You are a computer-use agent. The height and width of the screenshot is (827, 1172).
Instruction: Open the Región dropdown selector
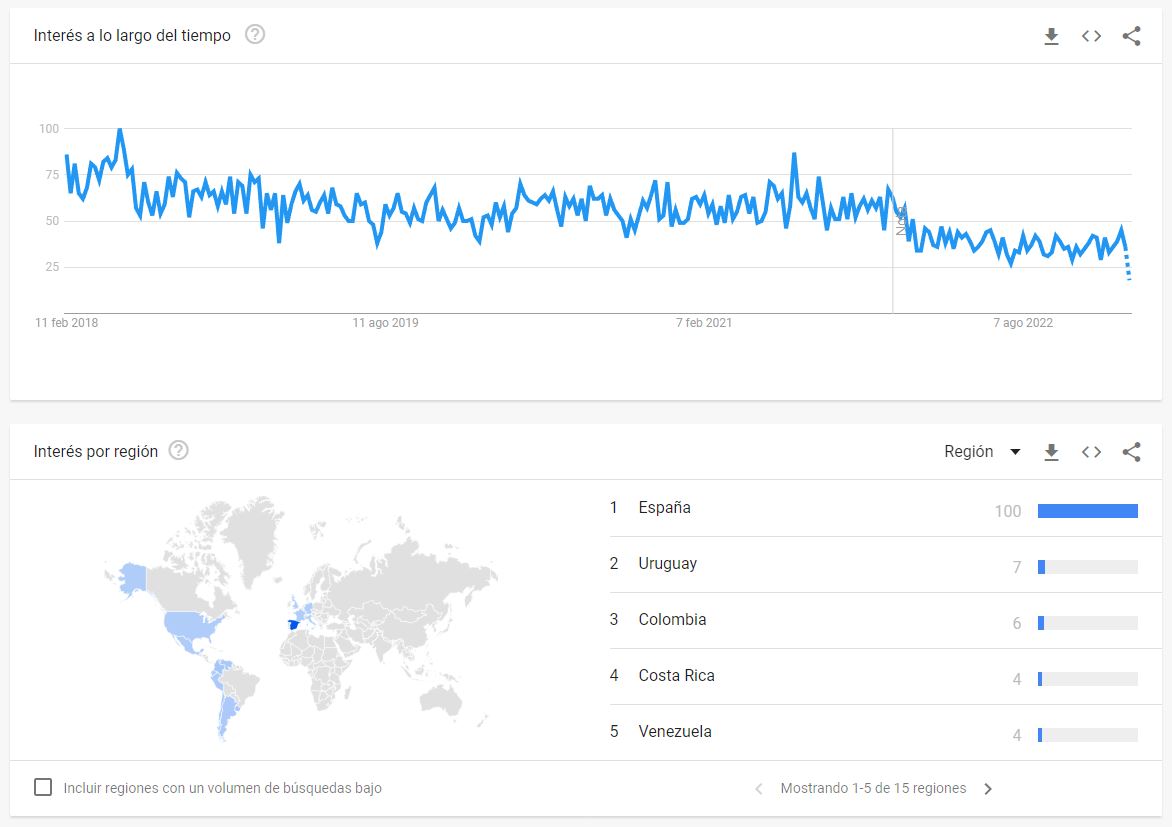(x=982, y=452)
